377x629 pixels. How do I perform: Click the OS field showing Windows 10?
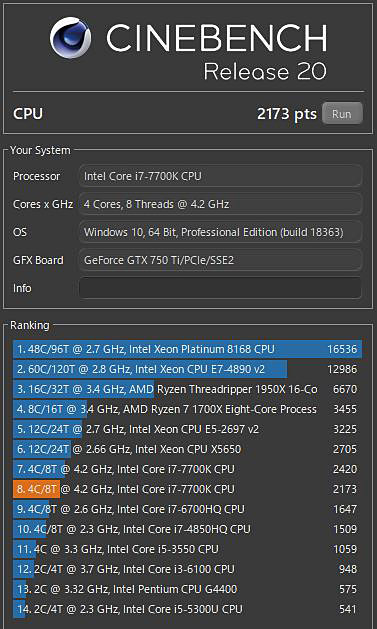tap(220, 232)
